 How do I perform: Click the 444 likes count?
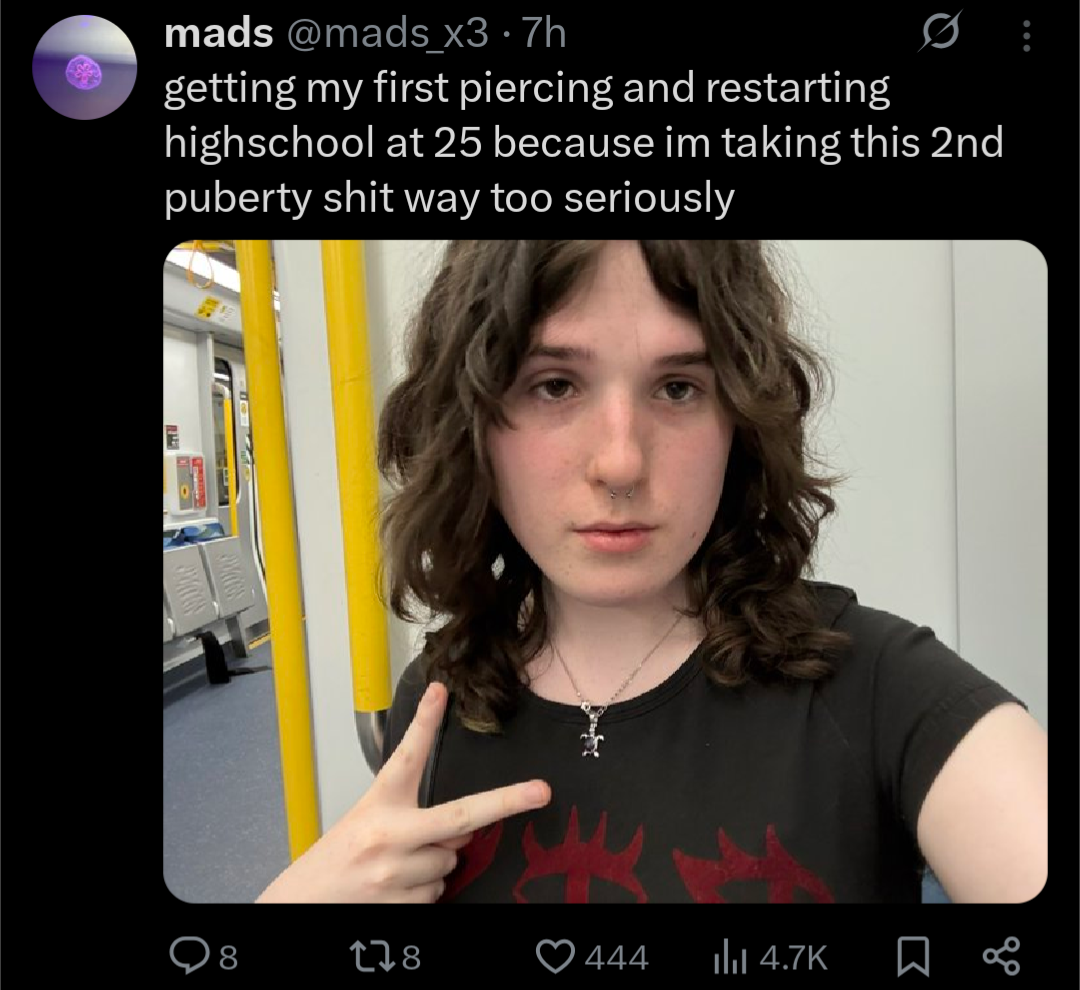pyautogui.click(x=616, y=958)
